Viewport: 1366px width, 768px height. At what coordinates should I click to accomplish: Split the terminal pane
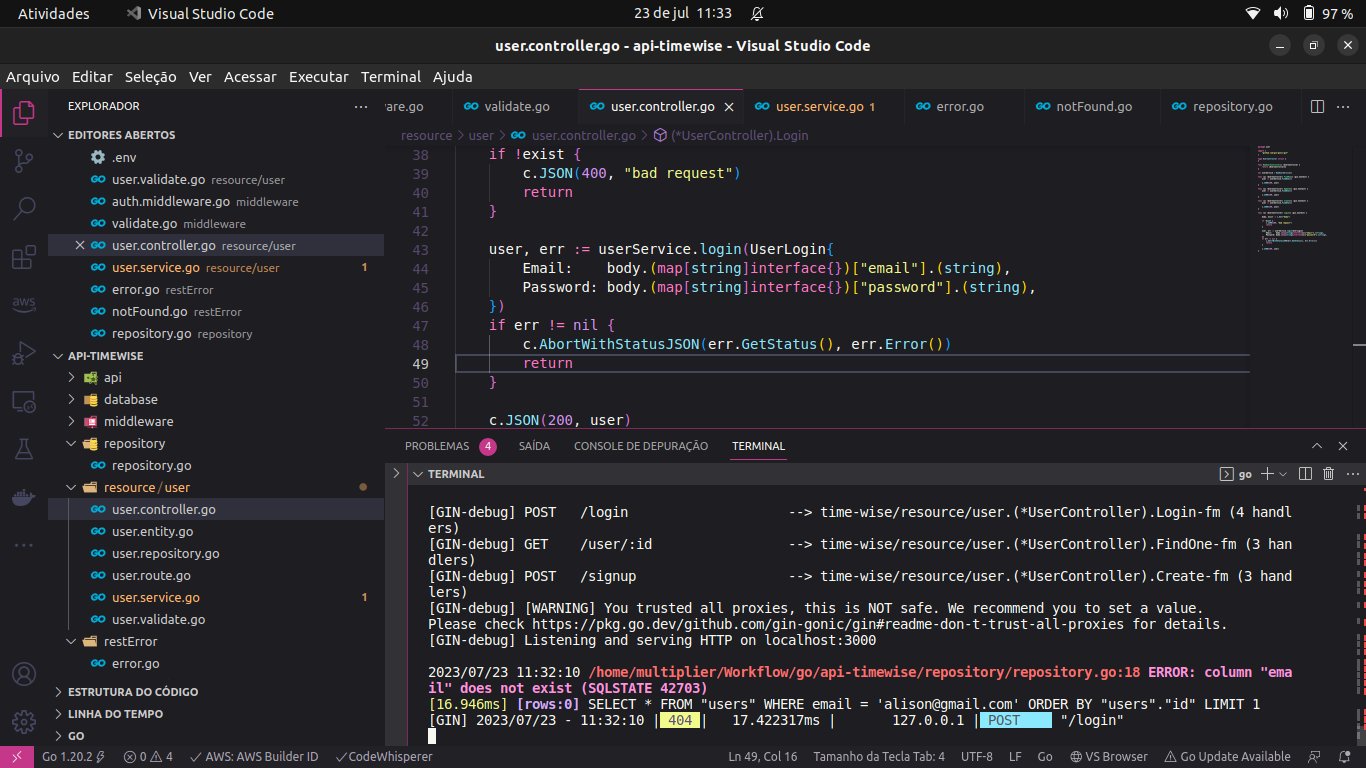tap(1304, 474)
